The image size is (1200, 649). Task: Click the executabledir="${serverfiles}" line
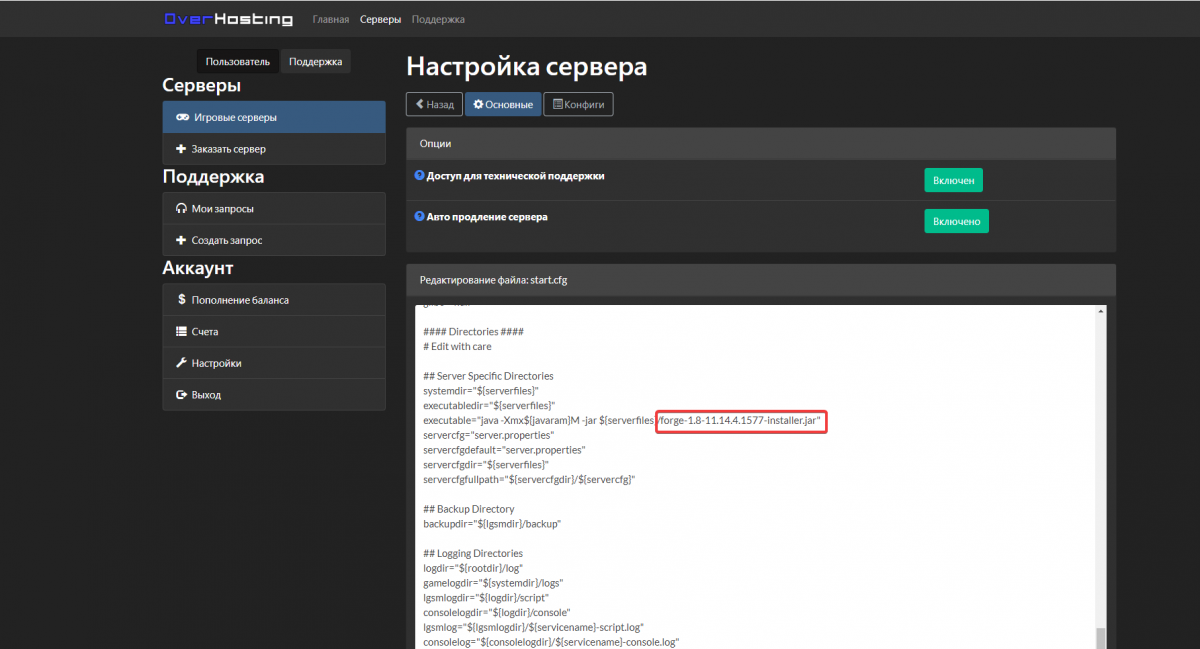tap(489, 406)
